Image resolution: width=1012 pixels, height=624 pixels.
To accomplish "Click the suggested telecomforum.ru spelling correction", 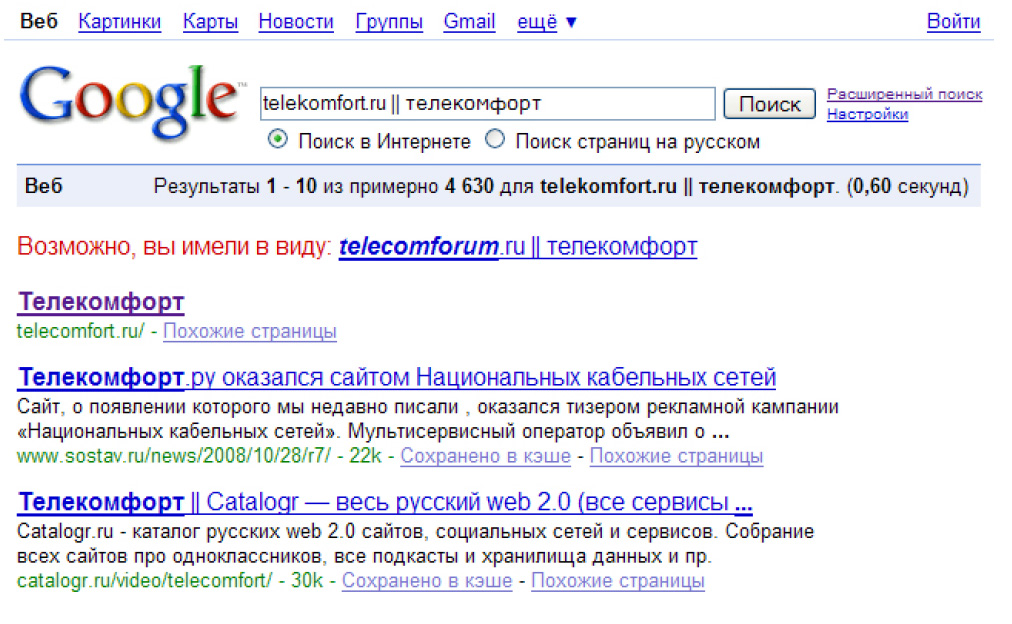I will (x=518, y=247).
